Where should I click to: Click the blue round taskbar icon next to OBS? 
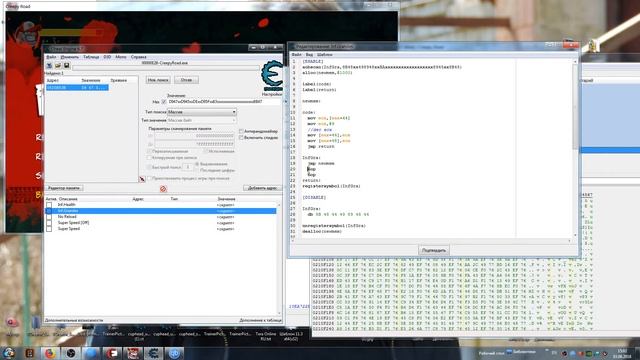click(91, 353)
